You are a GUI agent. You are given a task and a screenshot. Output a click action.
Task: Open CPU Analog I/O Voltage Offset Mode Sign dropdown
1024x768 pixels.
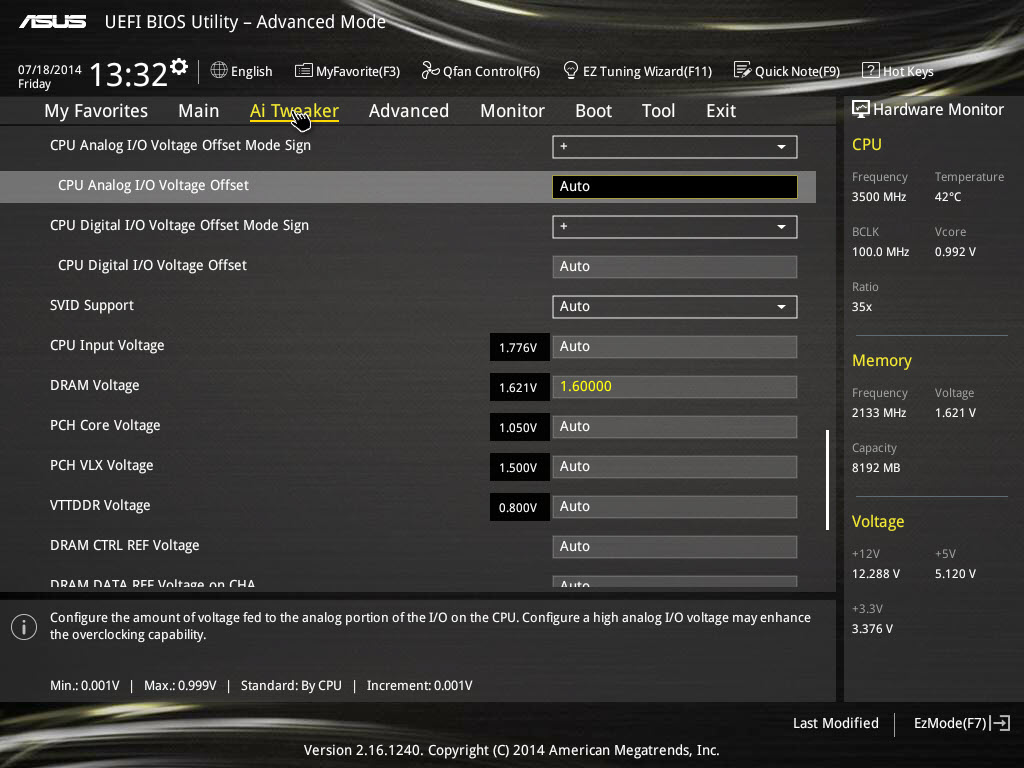tap(675, 147)
